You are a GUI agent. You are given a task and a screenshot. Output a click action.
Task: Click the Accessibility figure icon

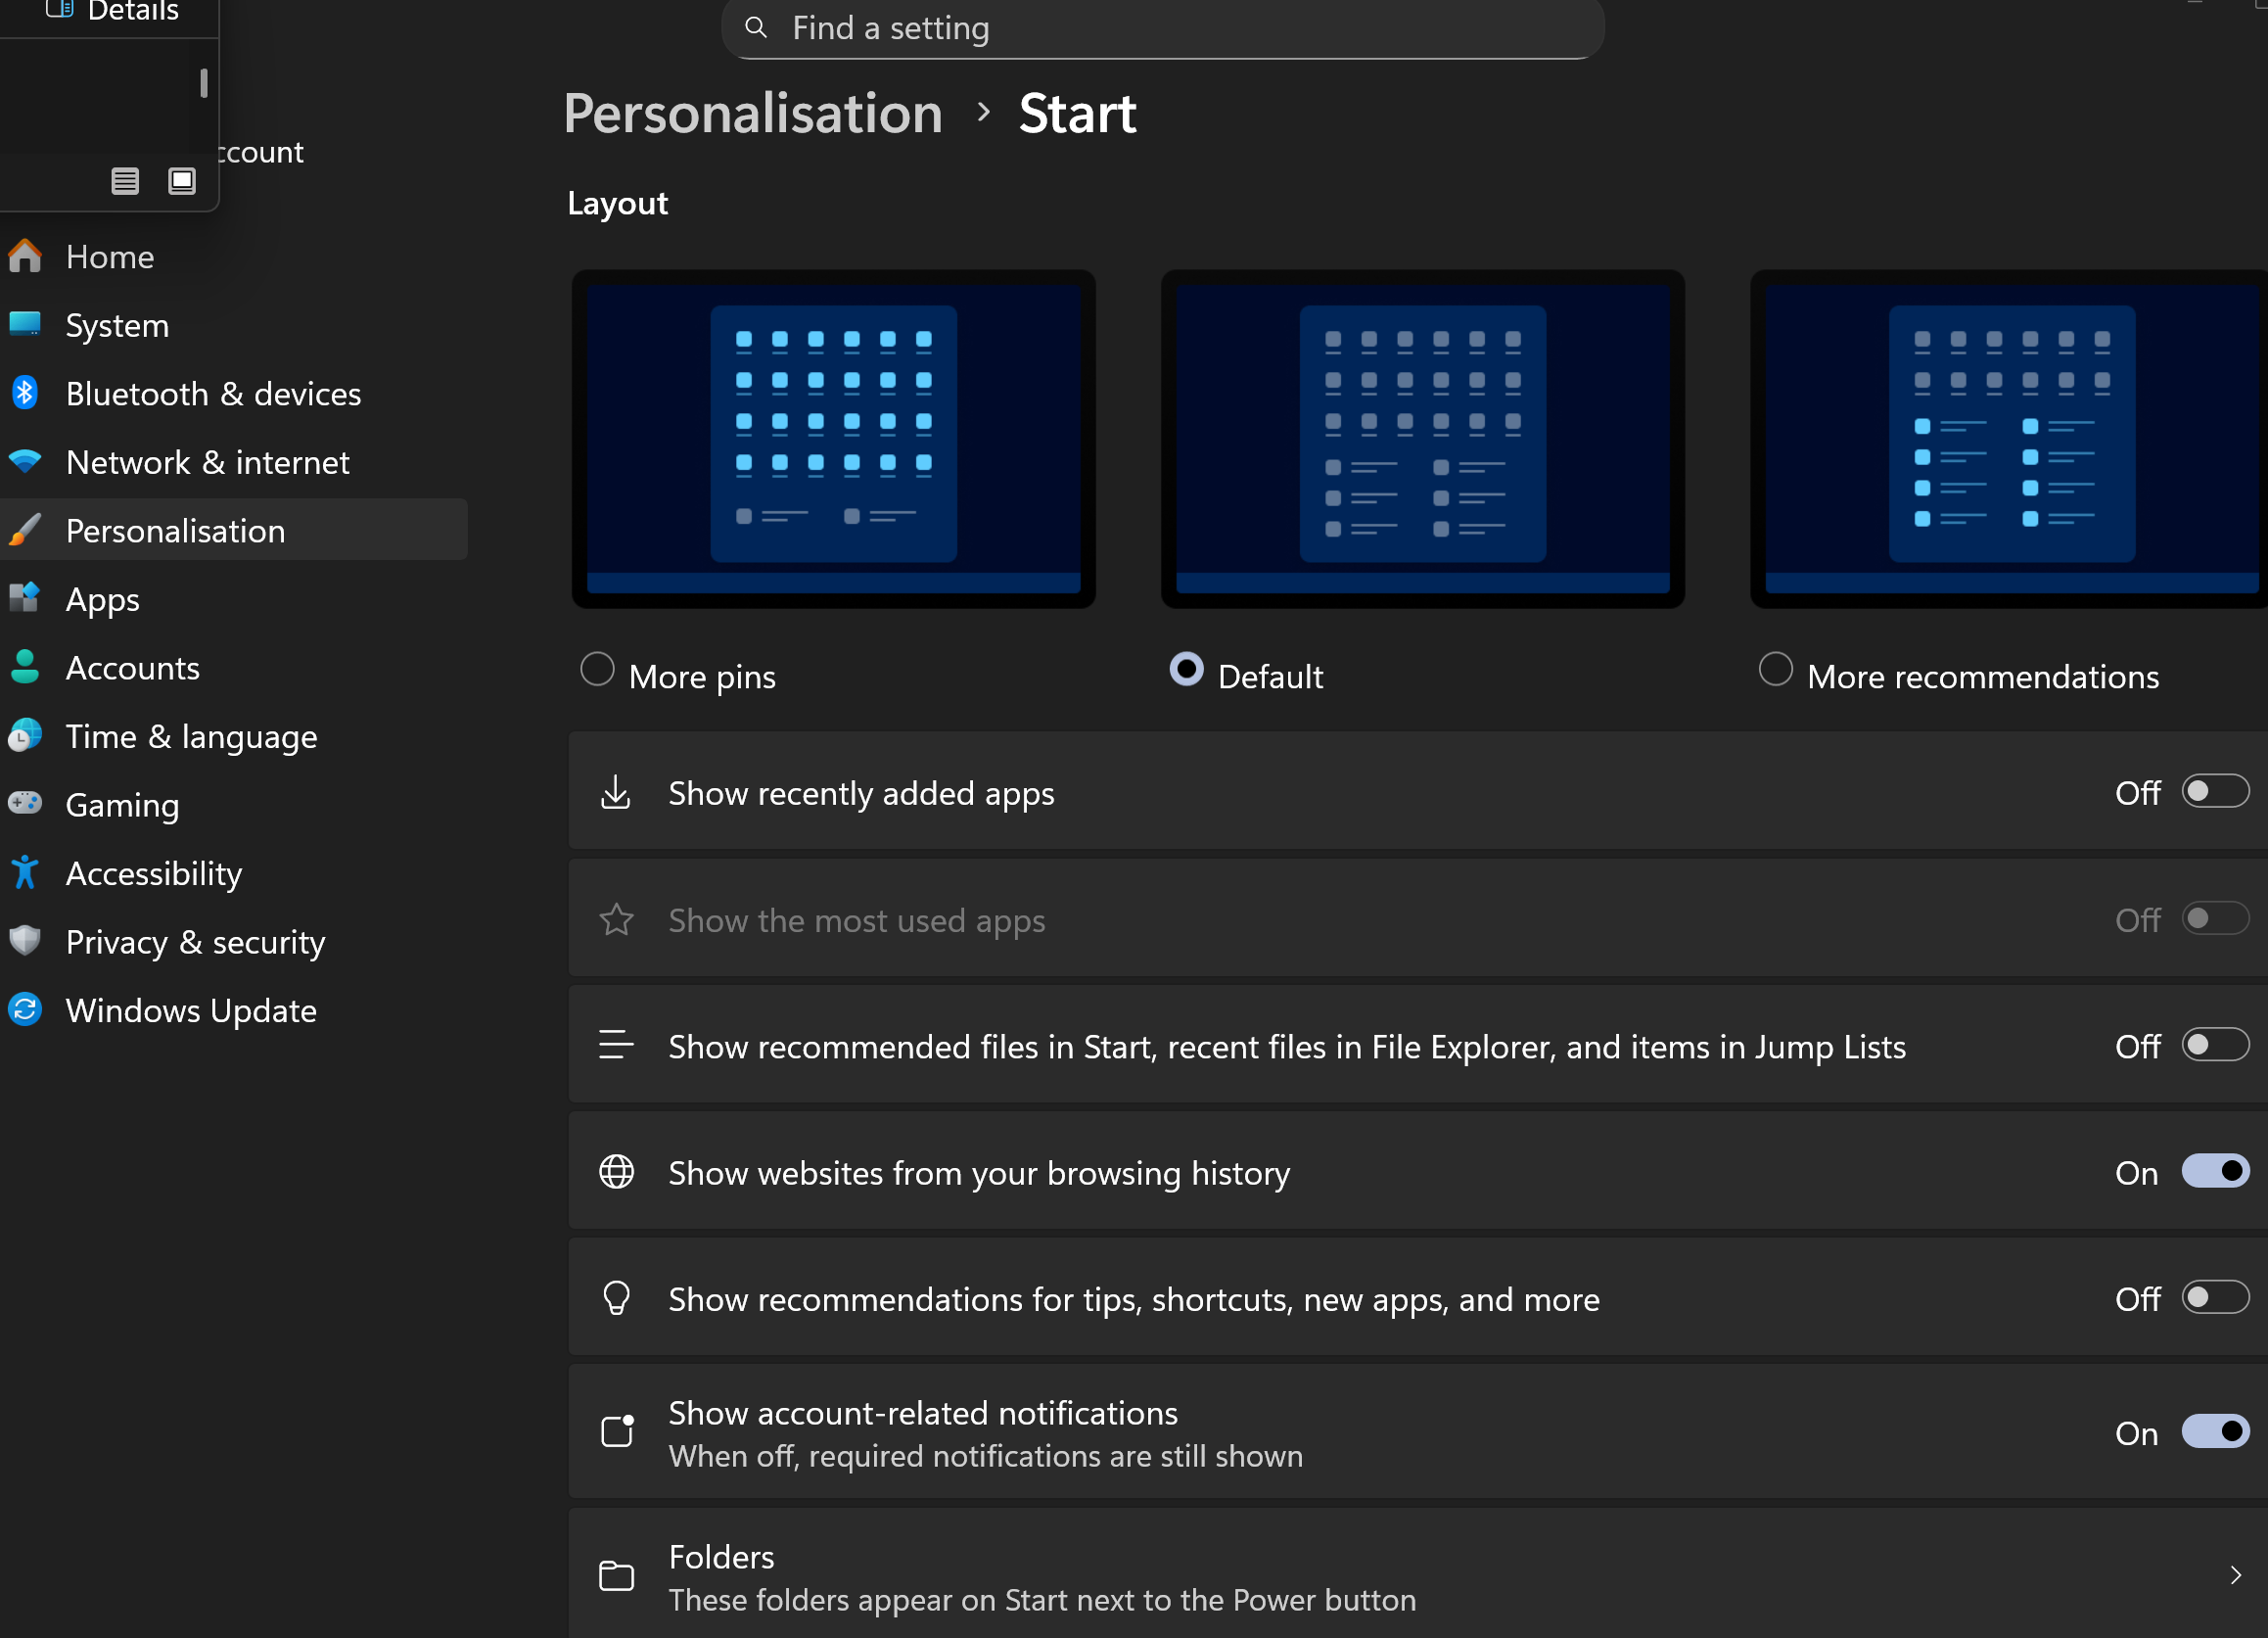point(25,872)
